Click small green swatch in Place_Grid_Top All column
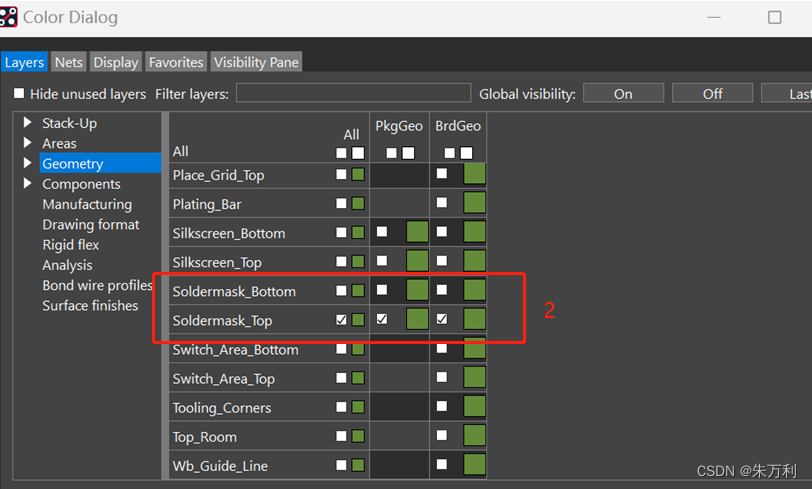812x489 pixels. [358, 175]
